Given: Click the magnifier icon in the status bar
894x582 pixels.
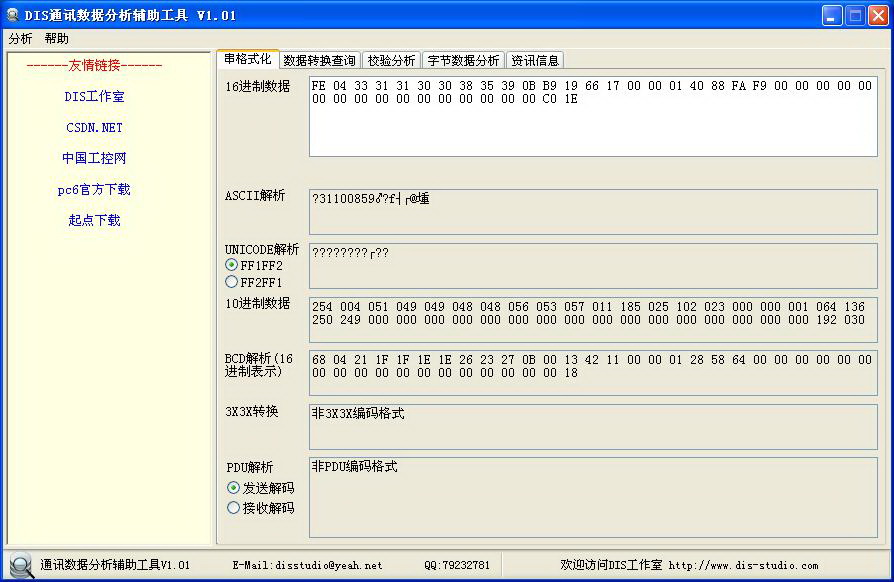Looking at the screenshot, I should tap(21, 565).
